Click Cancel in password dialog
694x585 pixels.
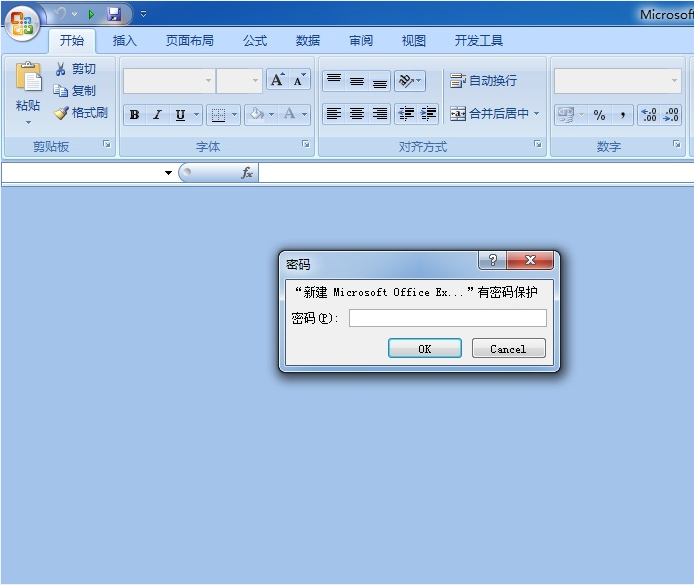click(509, 348)
